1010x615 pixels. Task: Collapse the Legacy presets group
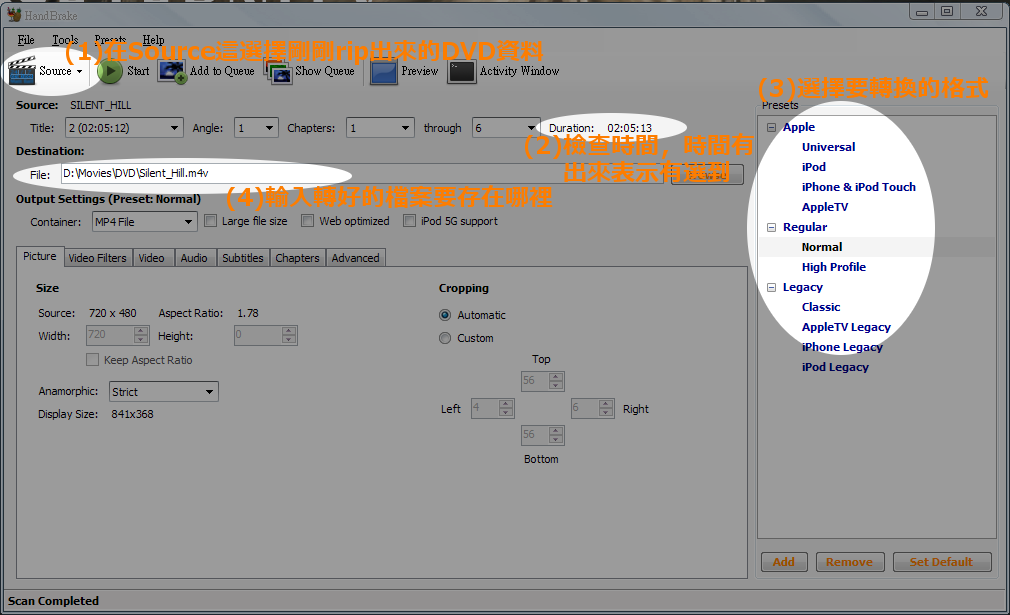(772, 287)
